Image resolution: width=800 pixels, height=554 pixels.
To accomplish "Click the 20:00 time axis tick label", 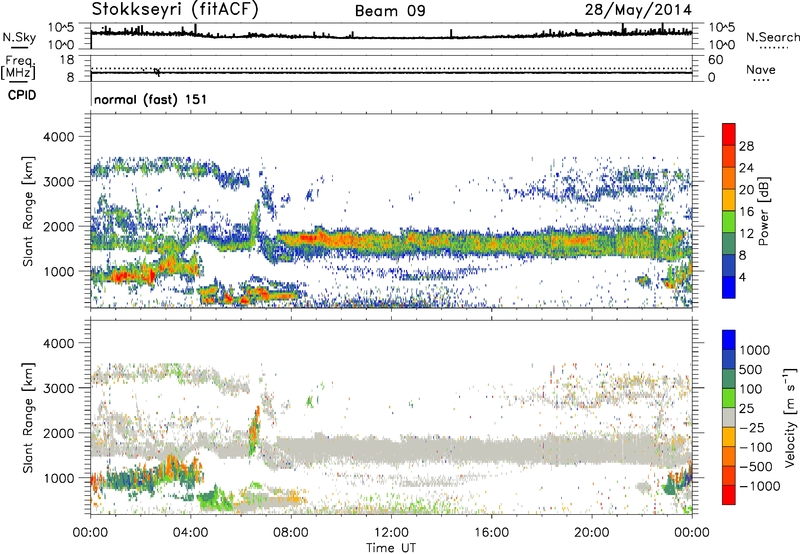I will pos(592,533).
